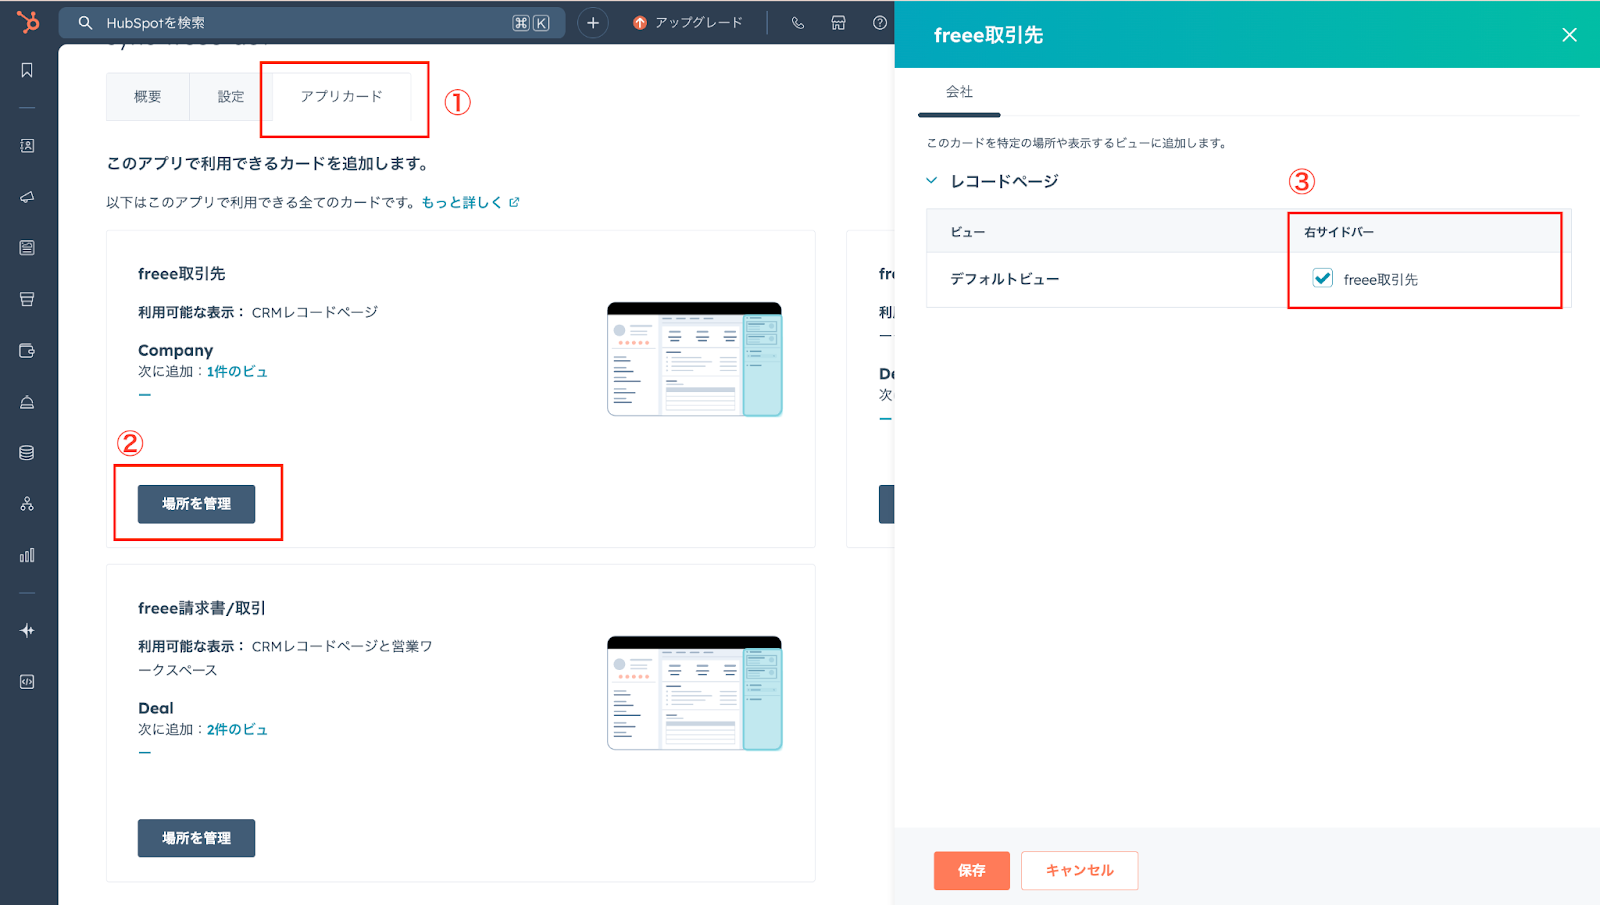Open the Breeze AI sparkle icon

27,630
